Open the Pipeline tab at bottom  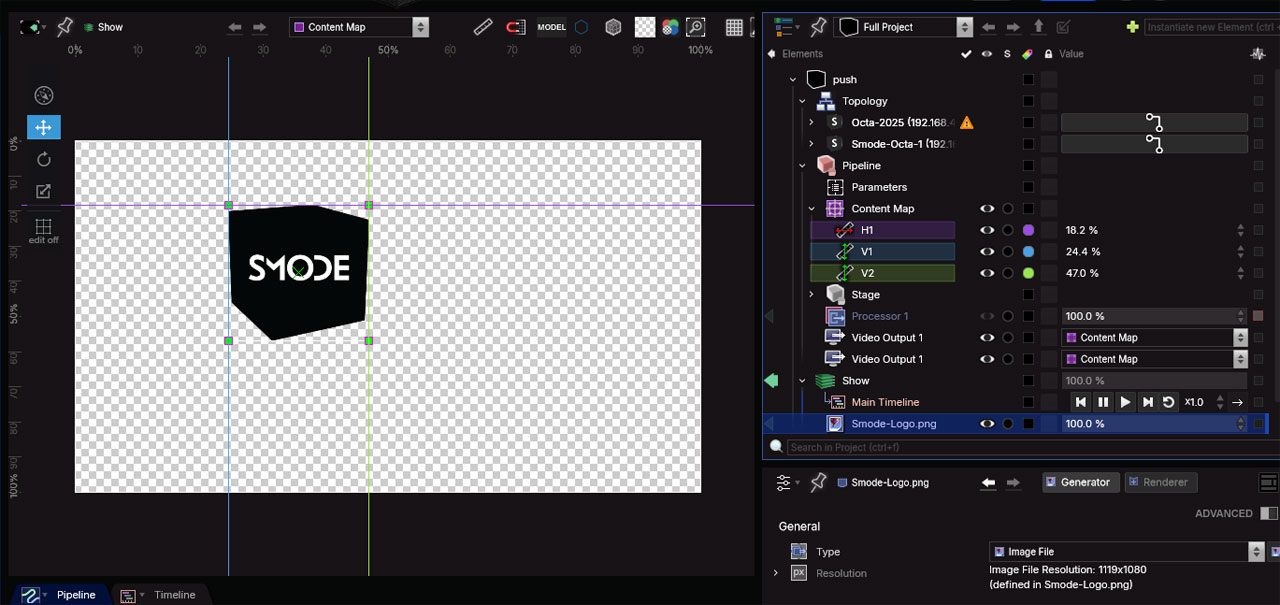pos(62,595)
